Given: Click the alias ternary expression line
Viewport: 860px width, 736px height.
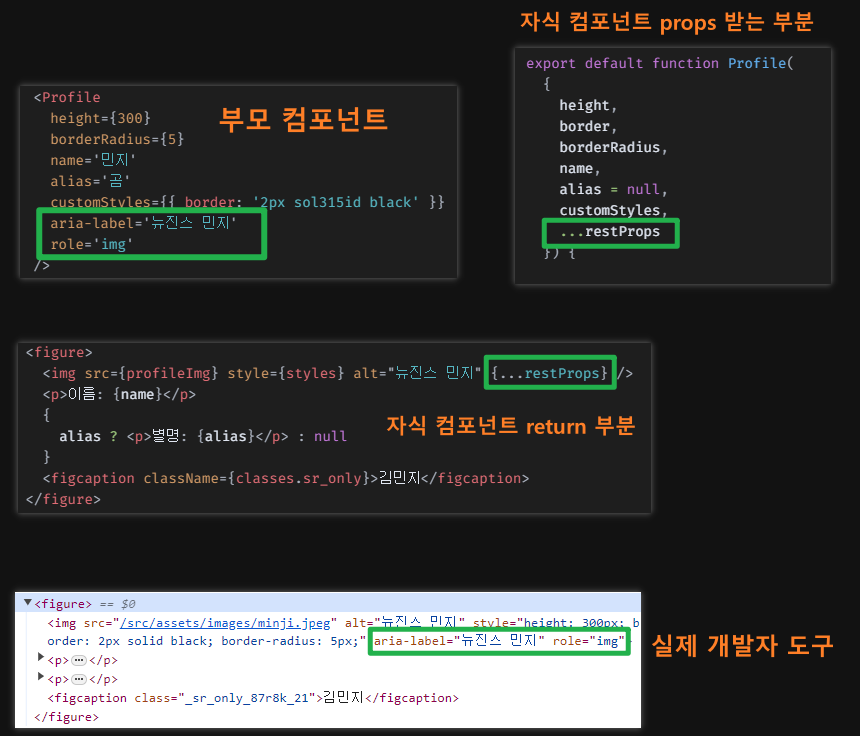Looking at the screenshot, I should pos(203,436).
